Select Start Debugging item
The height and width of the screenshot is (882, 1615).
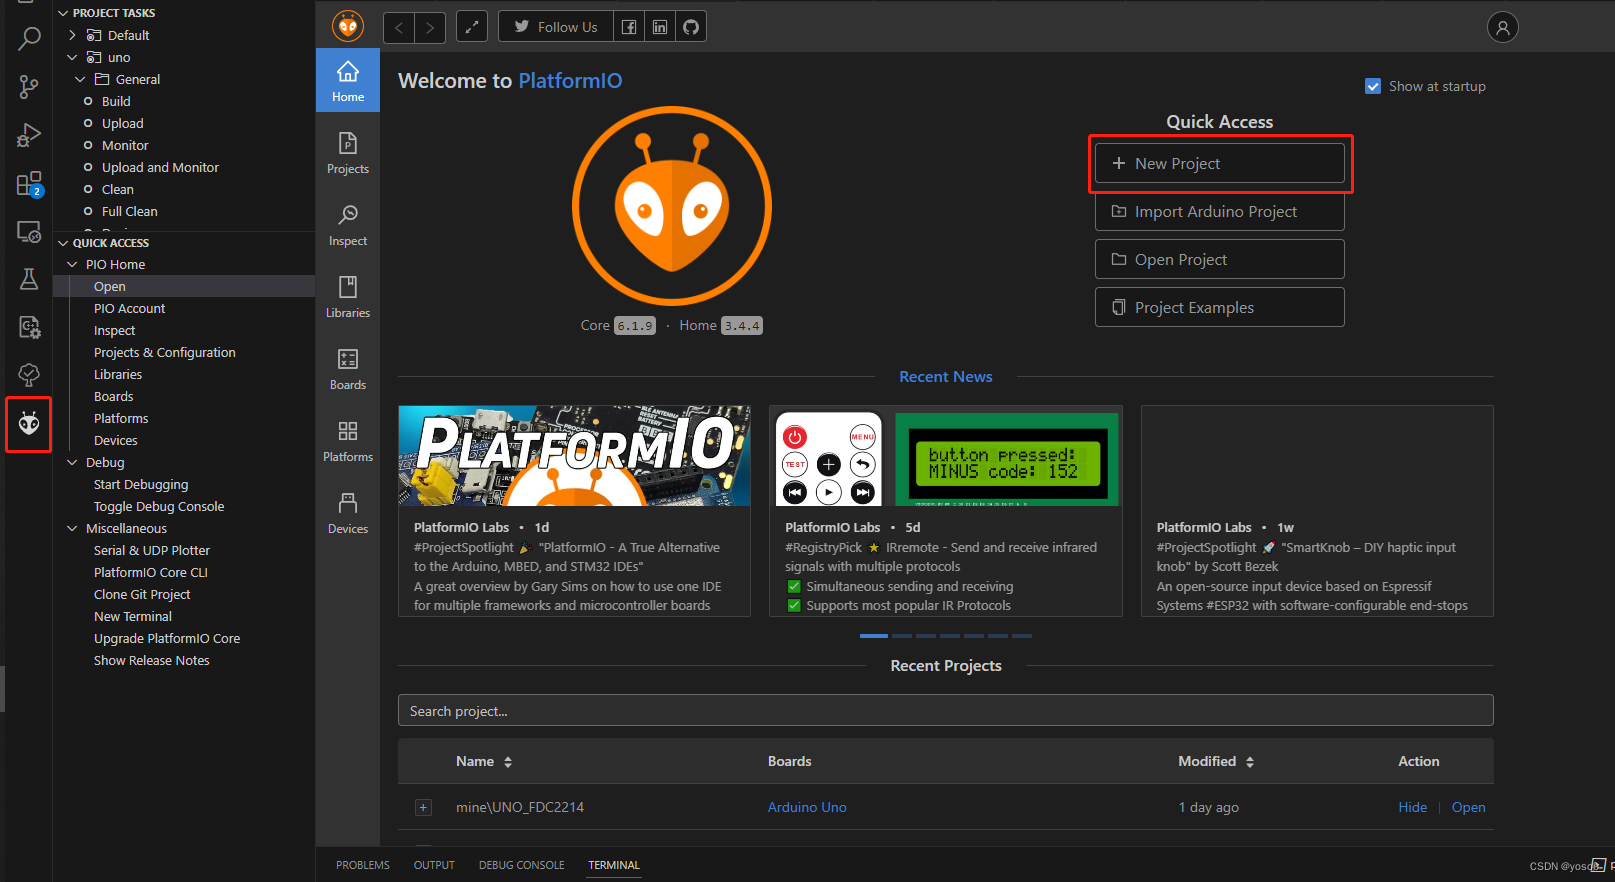141,484
